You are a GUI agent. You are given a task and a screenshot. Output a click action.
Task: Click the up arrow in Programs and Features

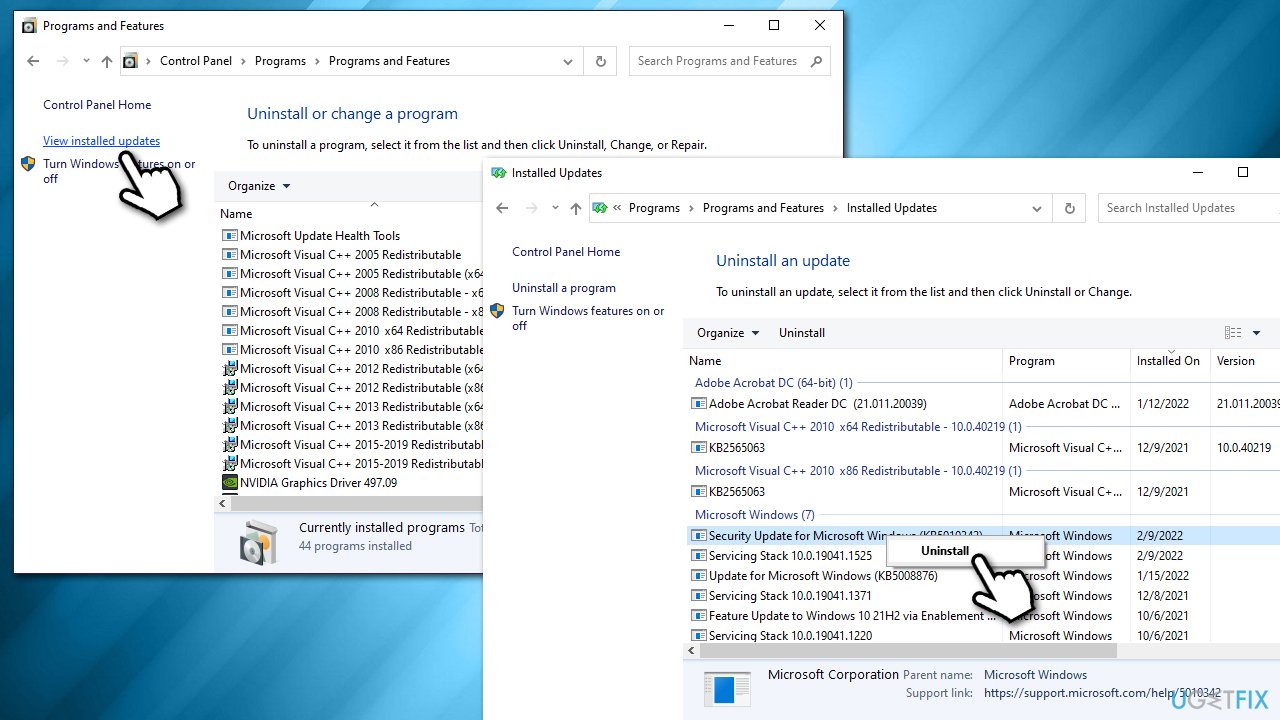point(107,61)
